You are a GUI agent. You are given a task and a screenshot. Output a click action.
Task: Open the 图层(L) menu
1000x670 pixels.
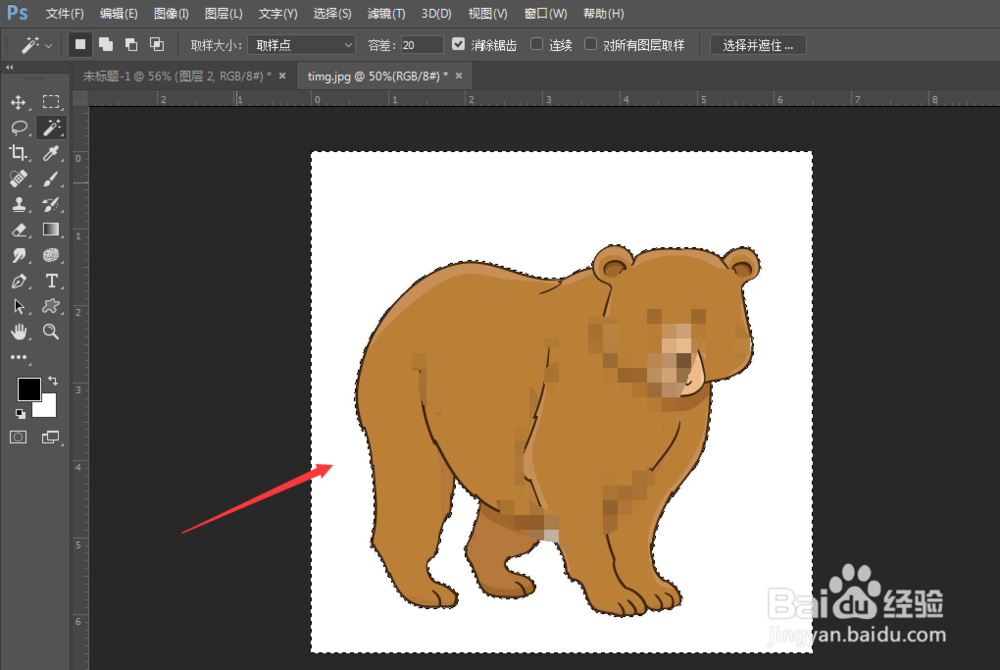(223, 13)
